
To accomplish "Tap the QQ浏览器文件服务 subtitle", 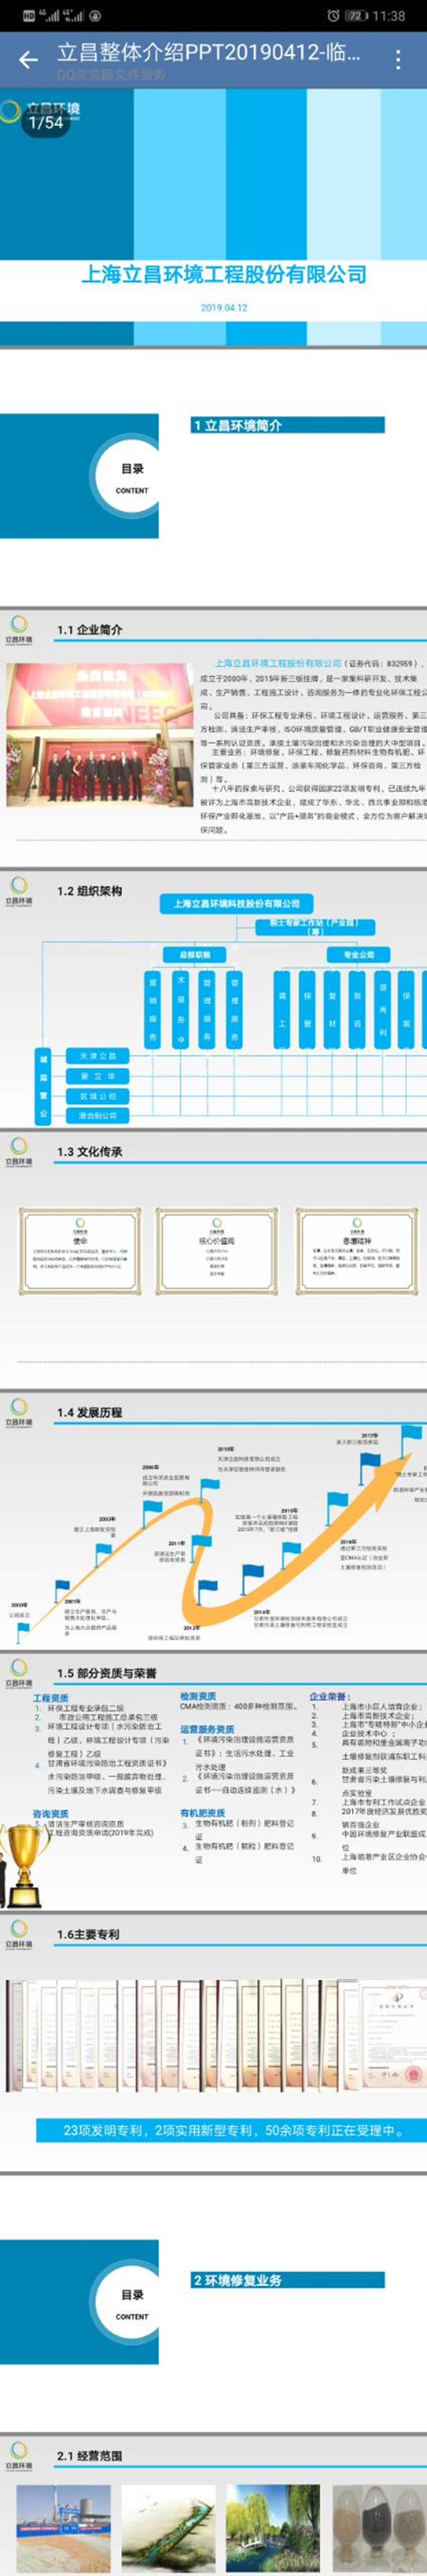I will coord(110,74).
